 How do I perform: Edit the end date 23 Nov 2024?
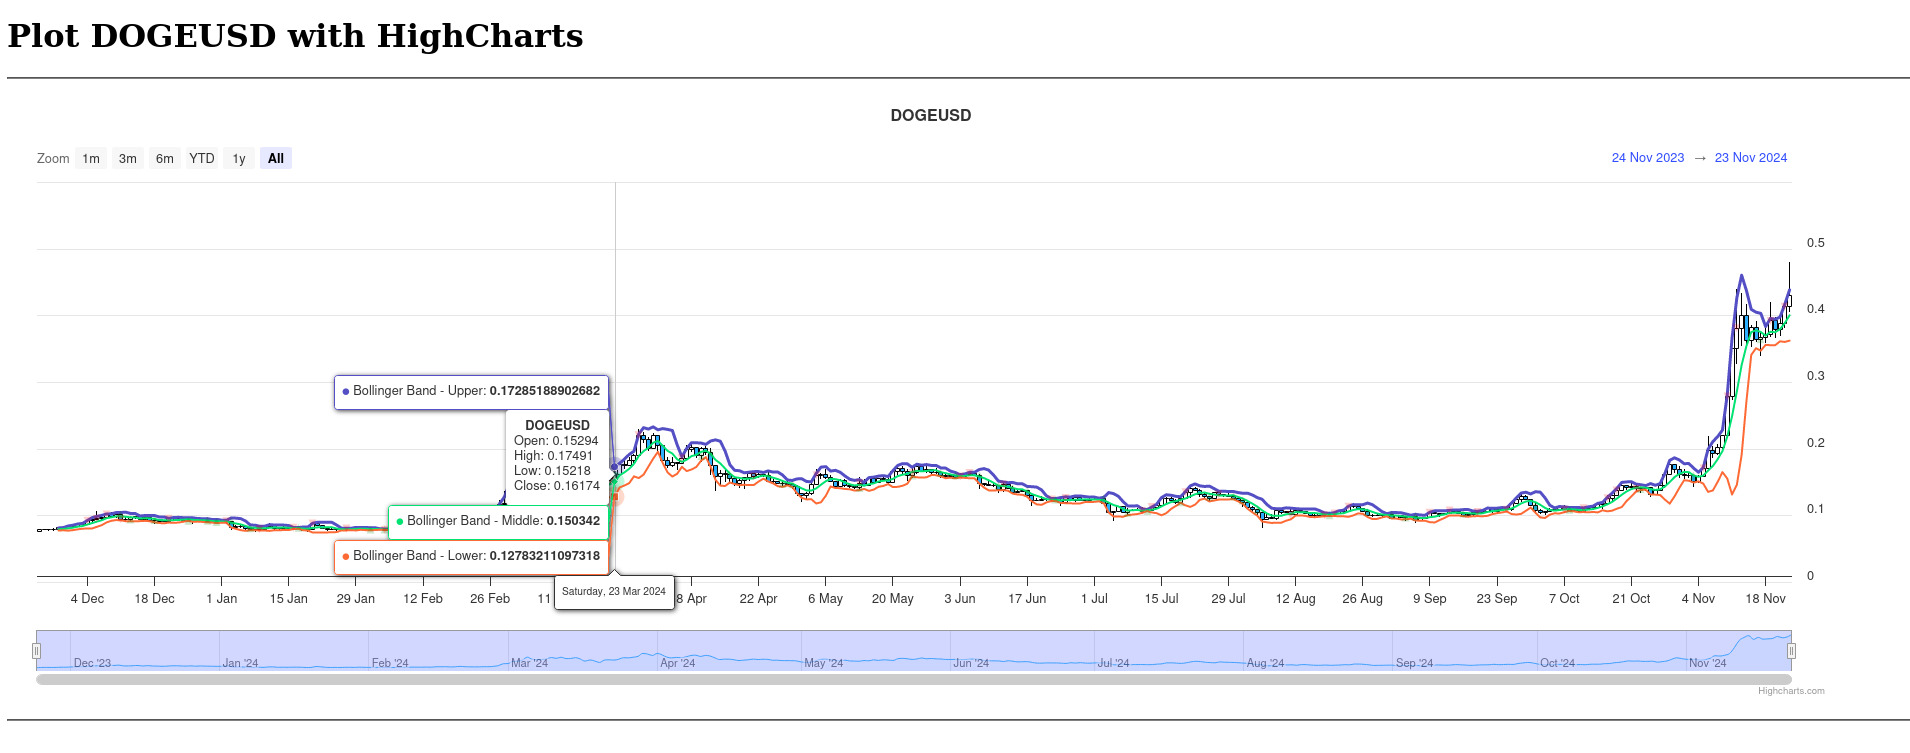coord(1751,158)
